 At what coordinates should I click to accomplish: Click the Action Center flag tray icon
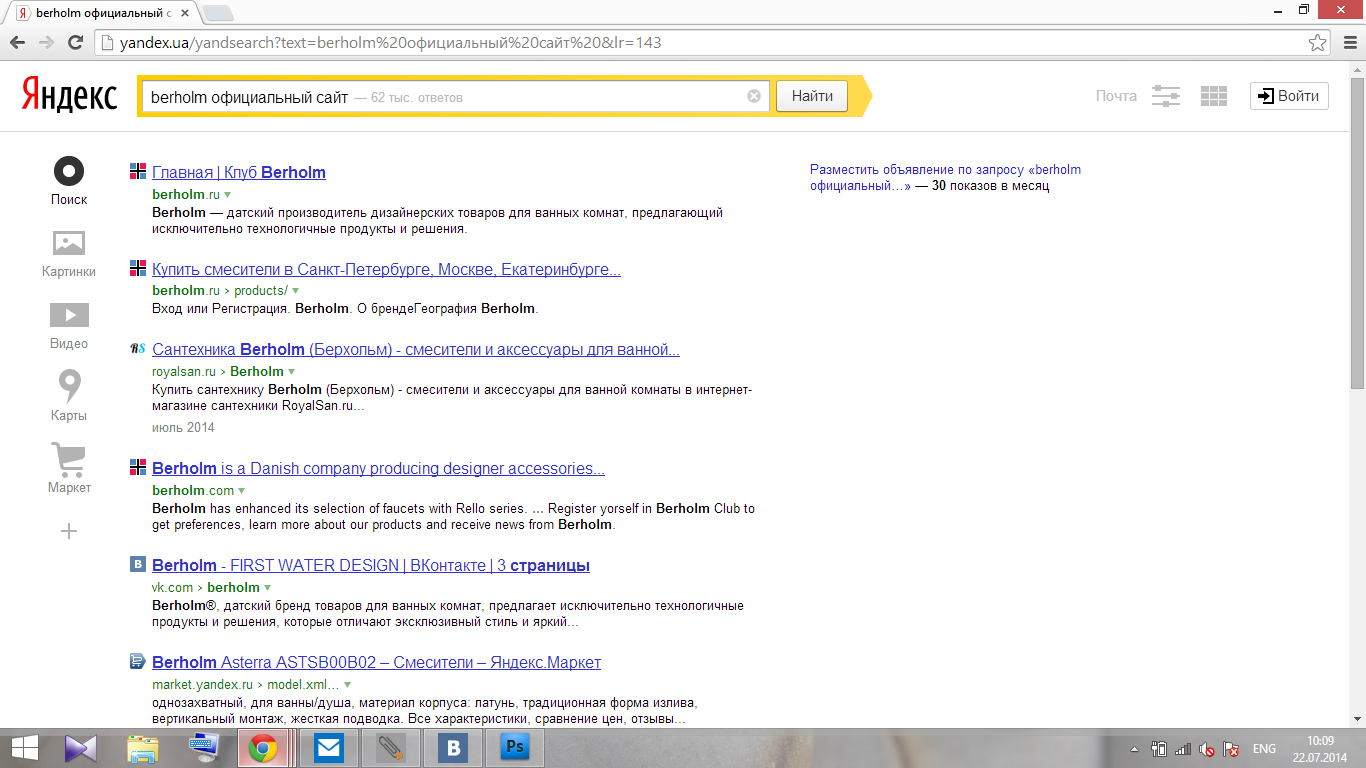point(1232,749)
